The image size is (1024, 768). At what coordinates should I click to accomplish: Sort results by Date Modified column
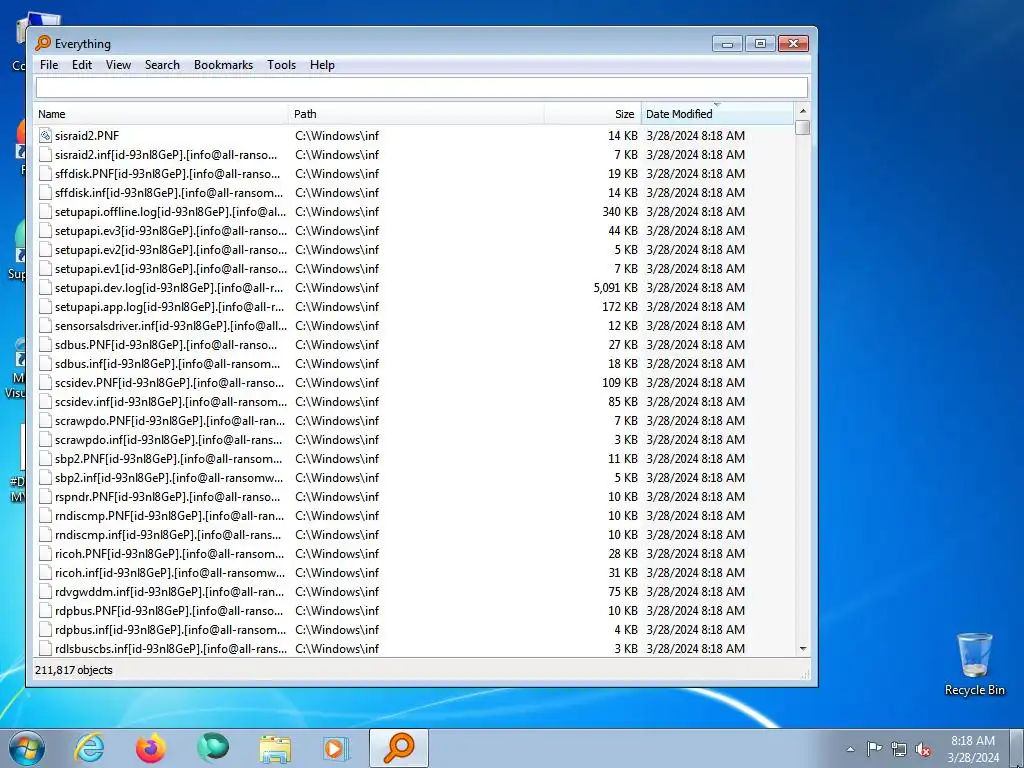(717, 114)
